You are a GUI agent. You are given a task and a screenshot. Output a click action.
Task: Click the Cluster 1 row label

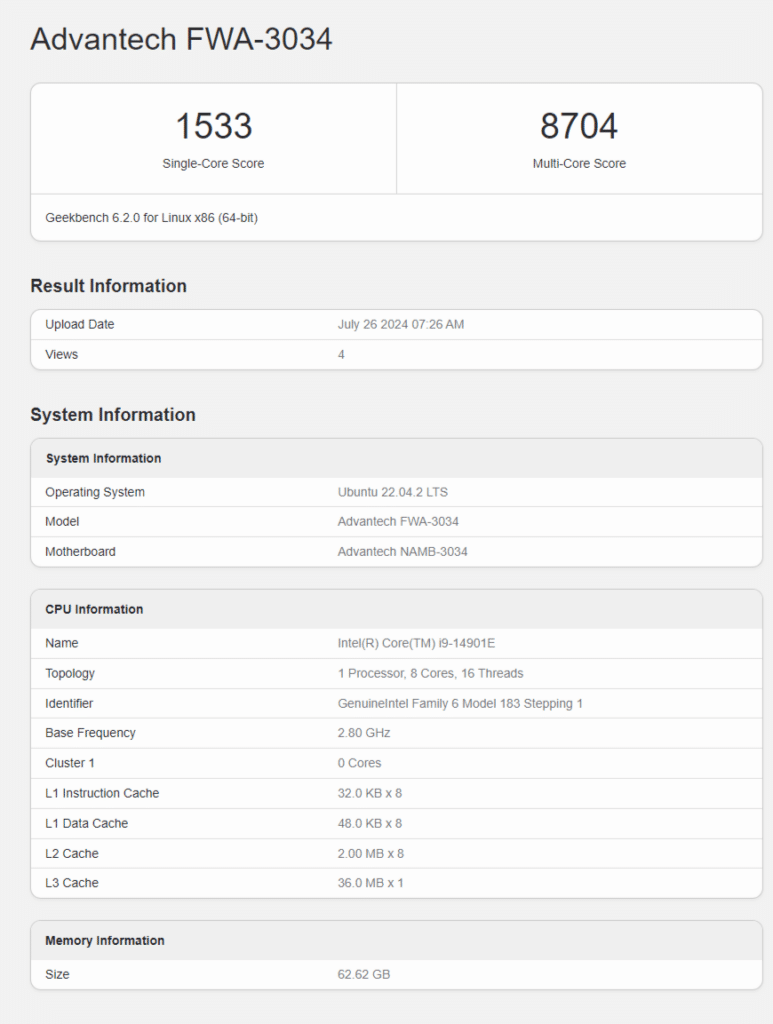70,763
